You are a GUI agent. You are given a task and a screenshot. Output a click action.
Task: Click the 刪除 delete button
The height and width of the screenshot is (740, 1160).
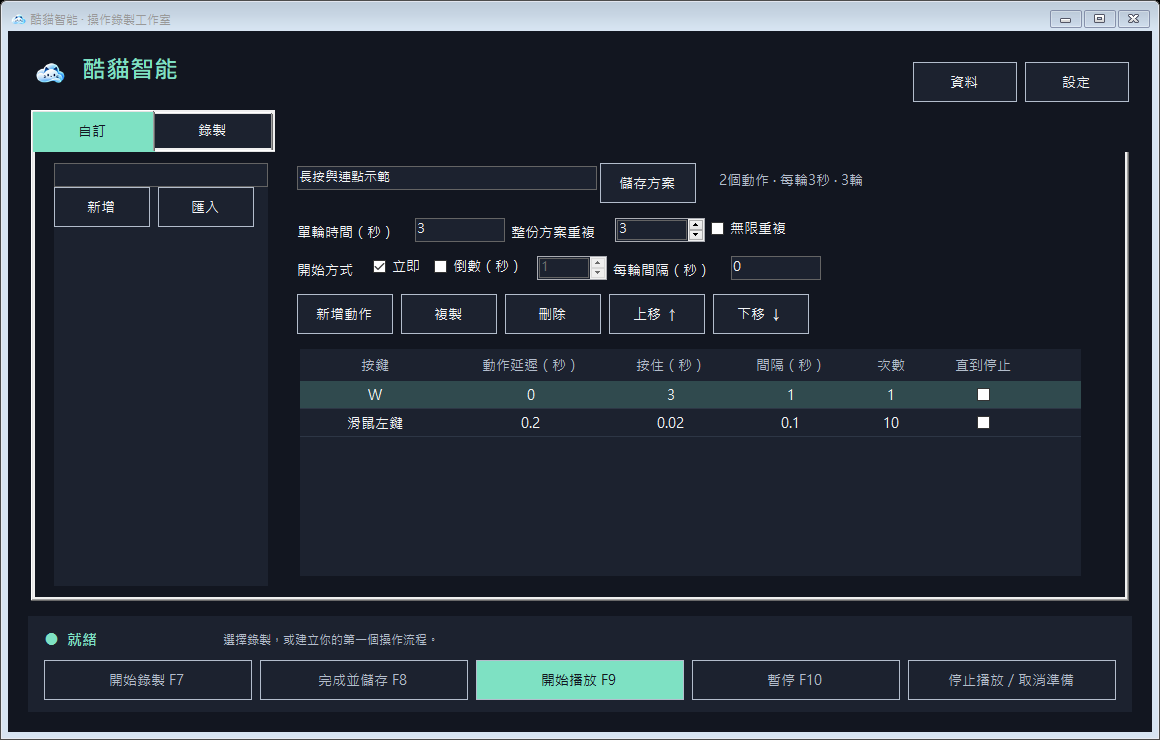tap(553, 314)
